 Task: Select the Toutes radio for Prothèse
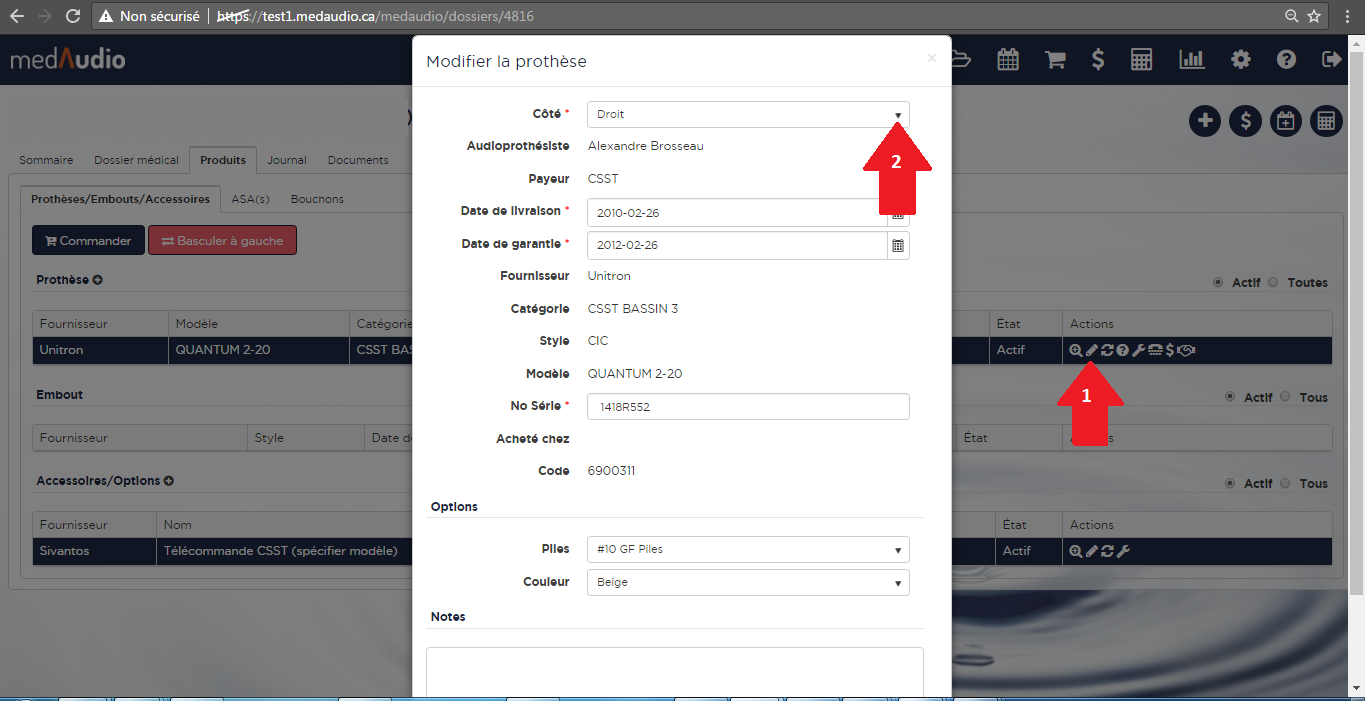point(1273,283)
